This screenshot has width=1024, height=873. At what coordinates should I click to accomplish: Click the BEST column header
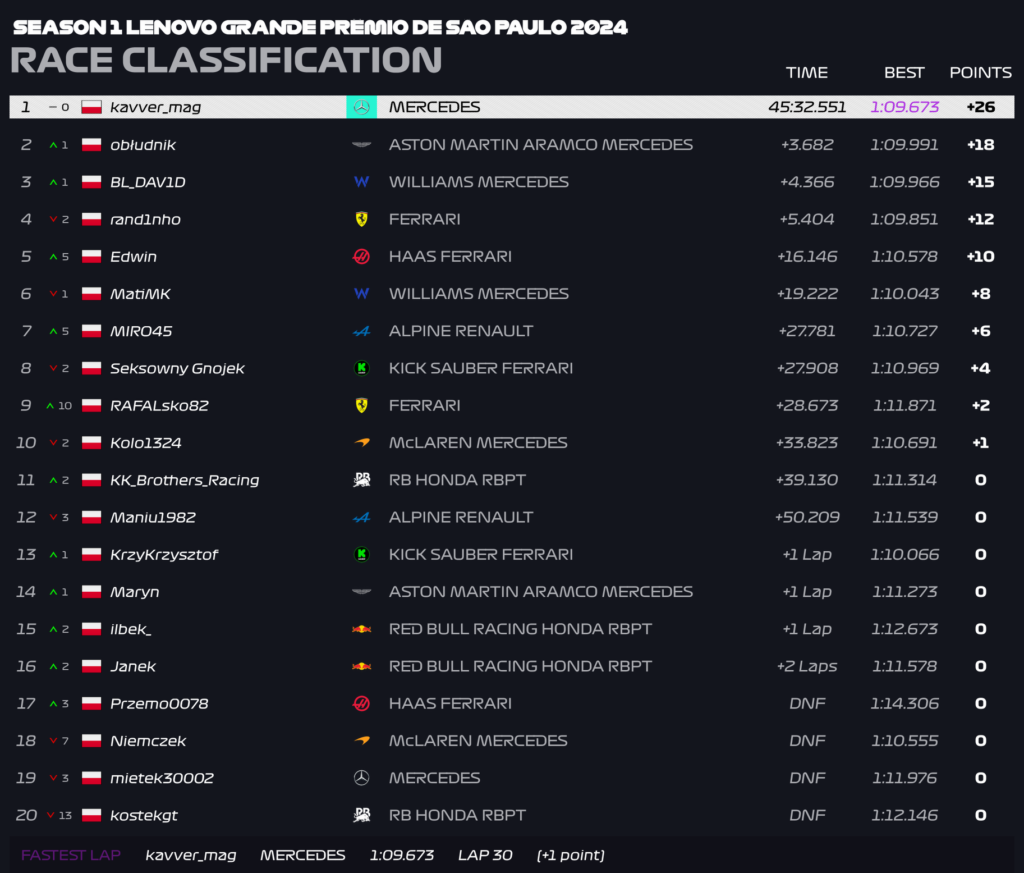coord(904,72)
